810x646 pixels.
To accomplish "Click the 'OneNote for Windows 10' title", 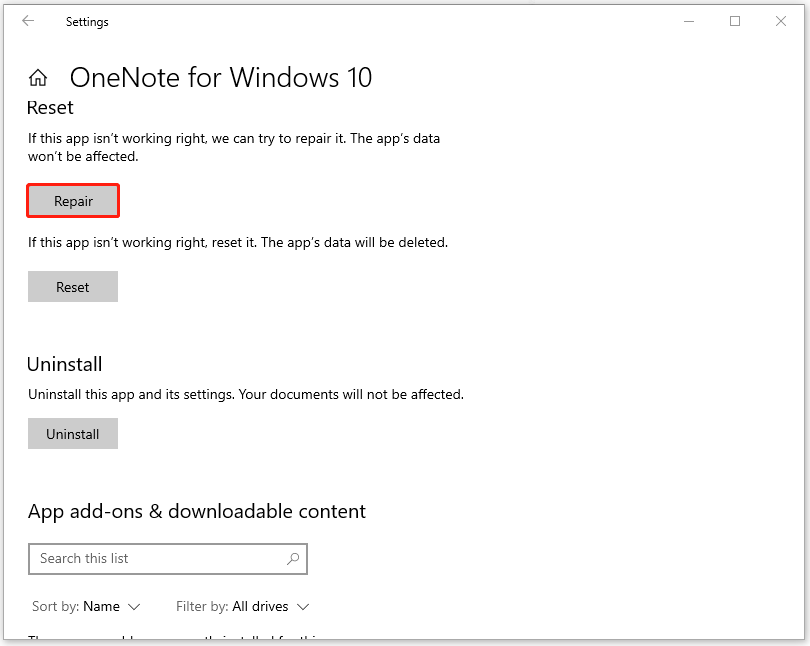I will click(x=221, y=78).
